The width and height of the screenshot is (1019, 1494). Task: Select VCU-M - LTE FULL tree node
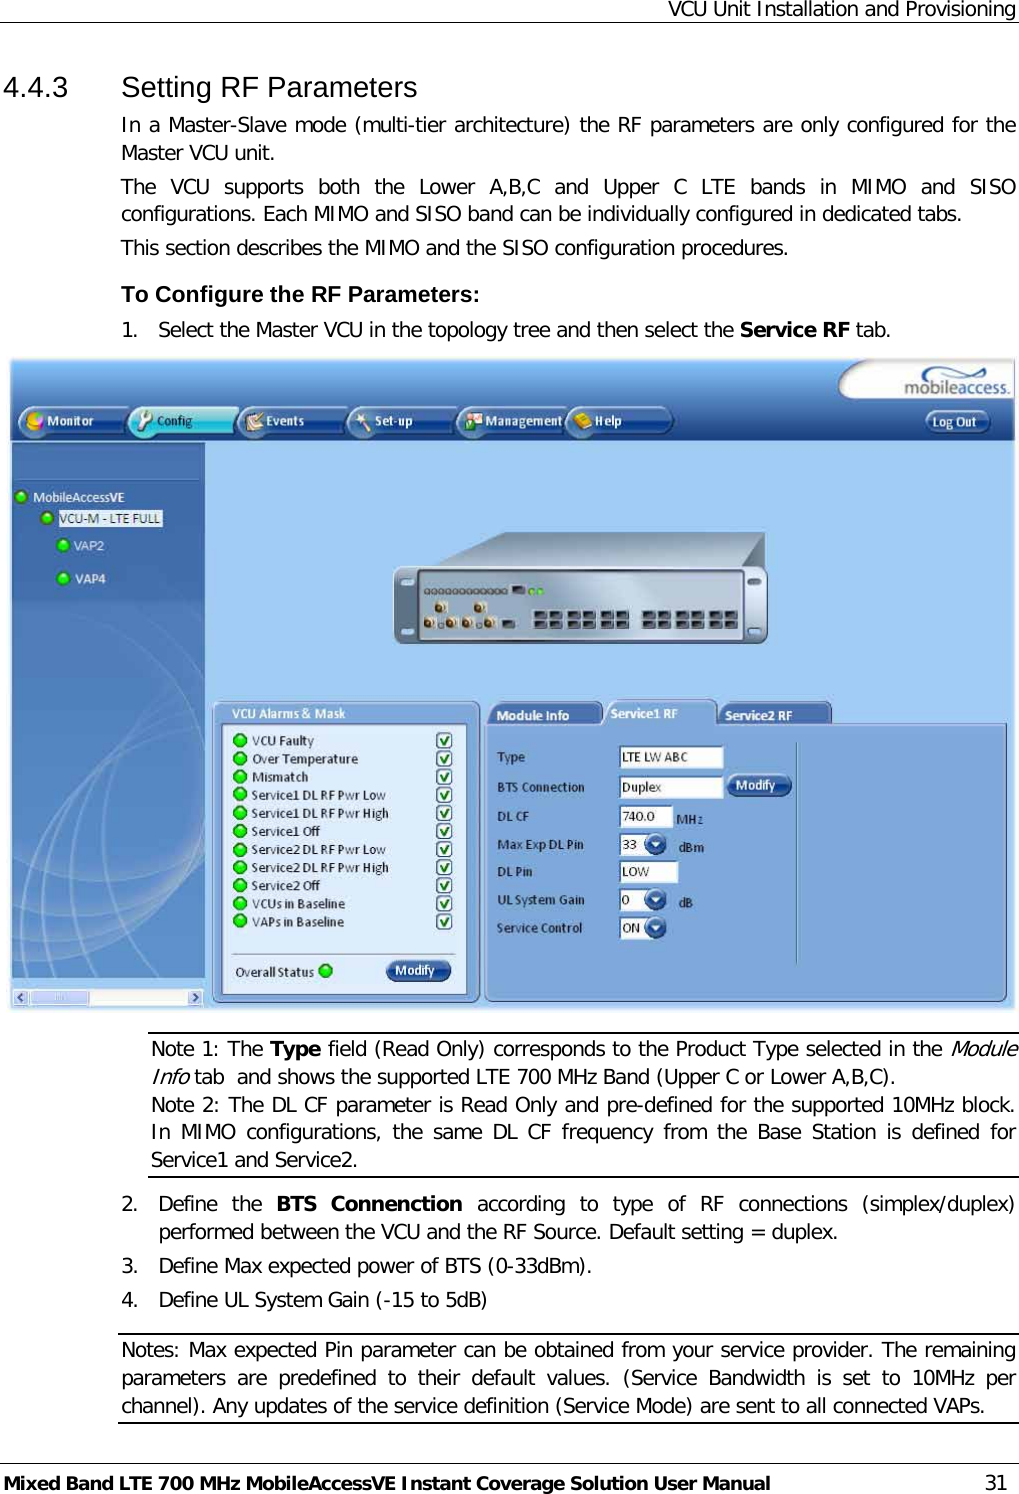[x=109, y=518]
